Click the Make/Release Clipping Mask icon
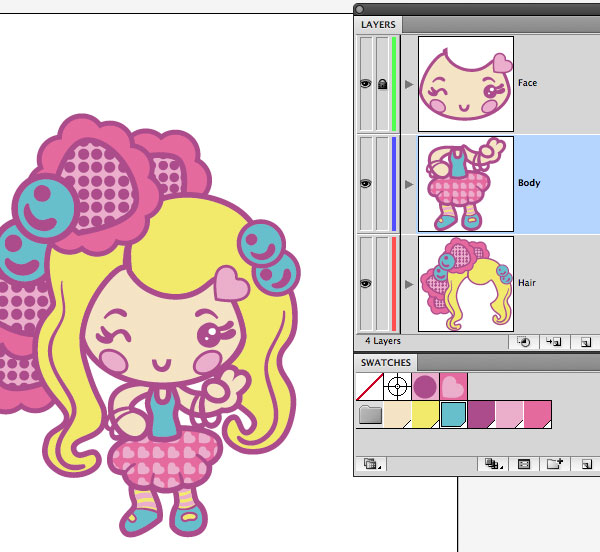Viewport: 600px width, 552px height. [x=523, y=342]
